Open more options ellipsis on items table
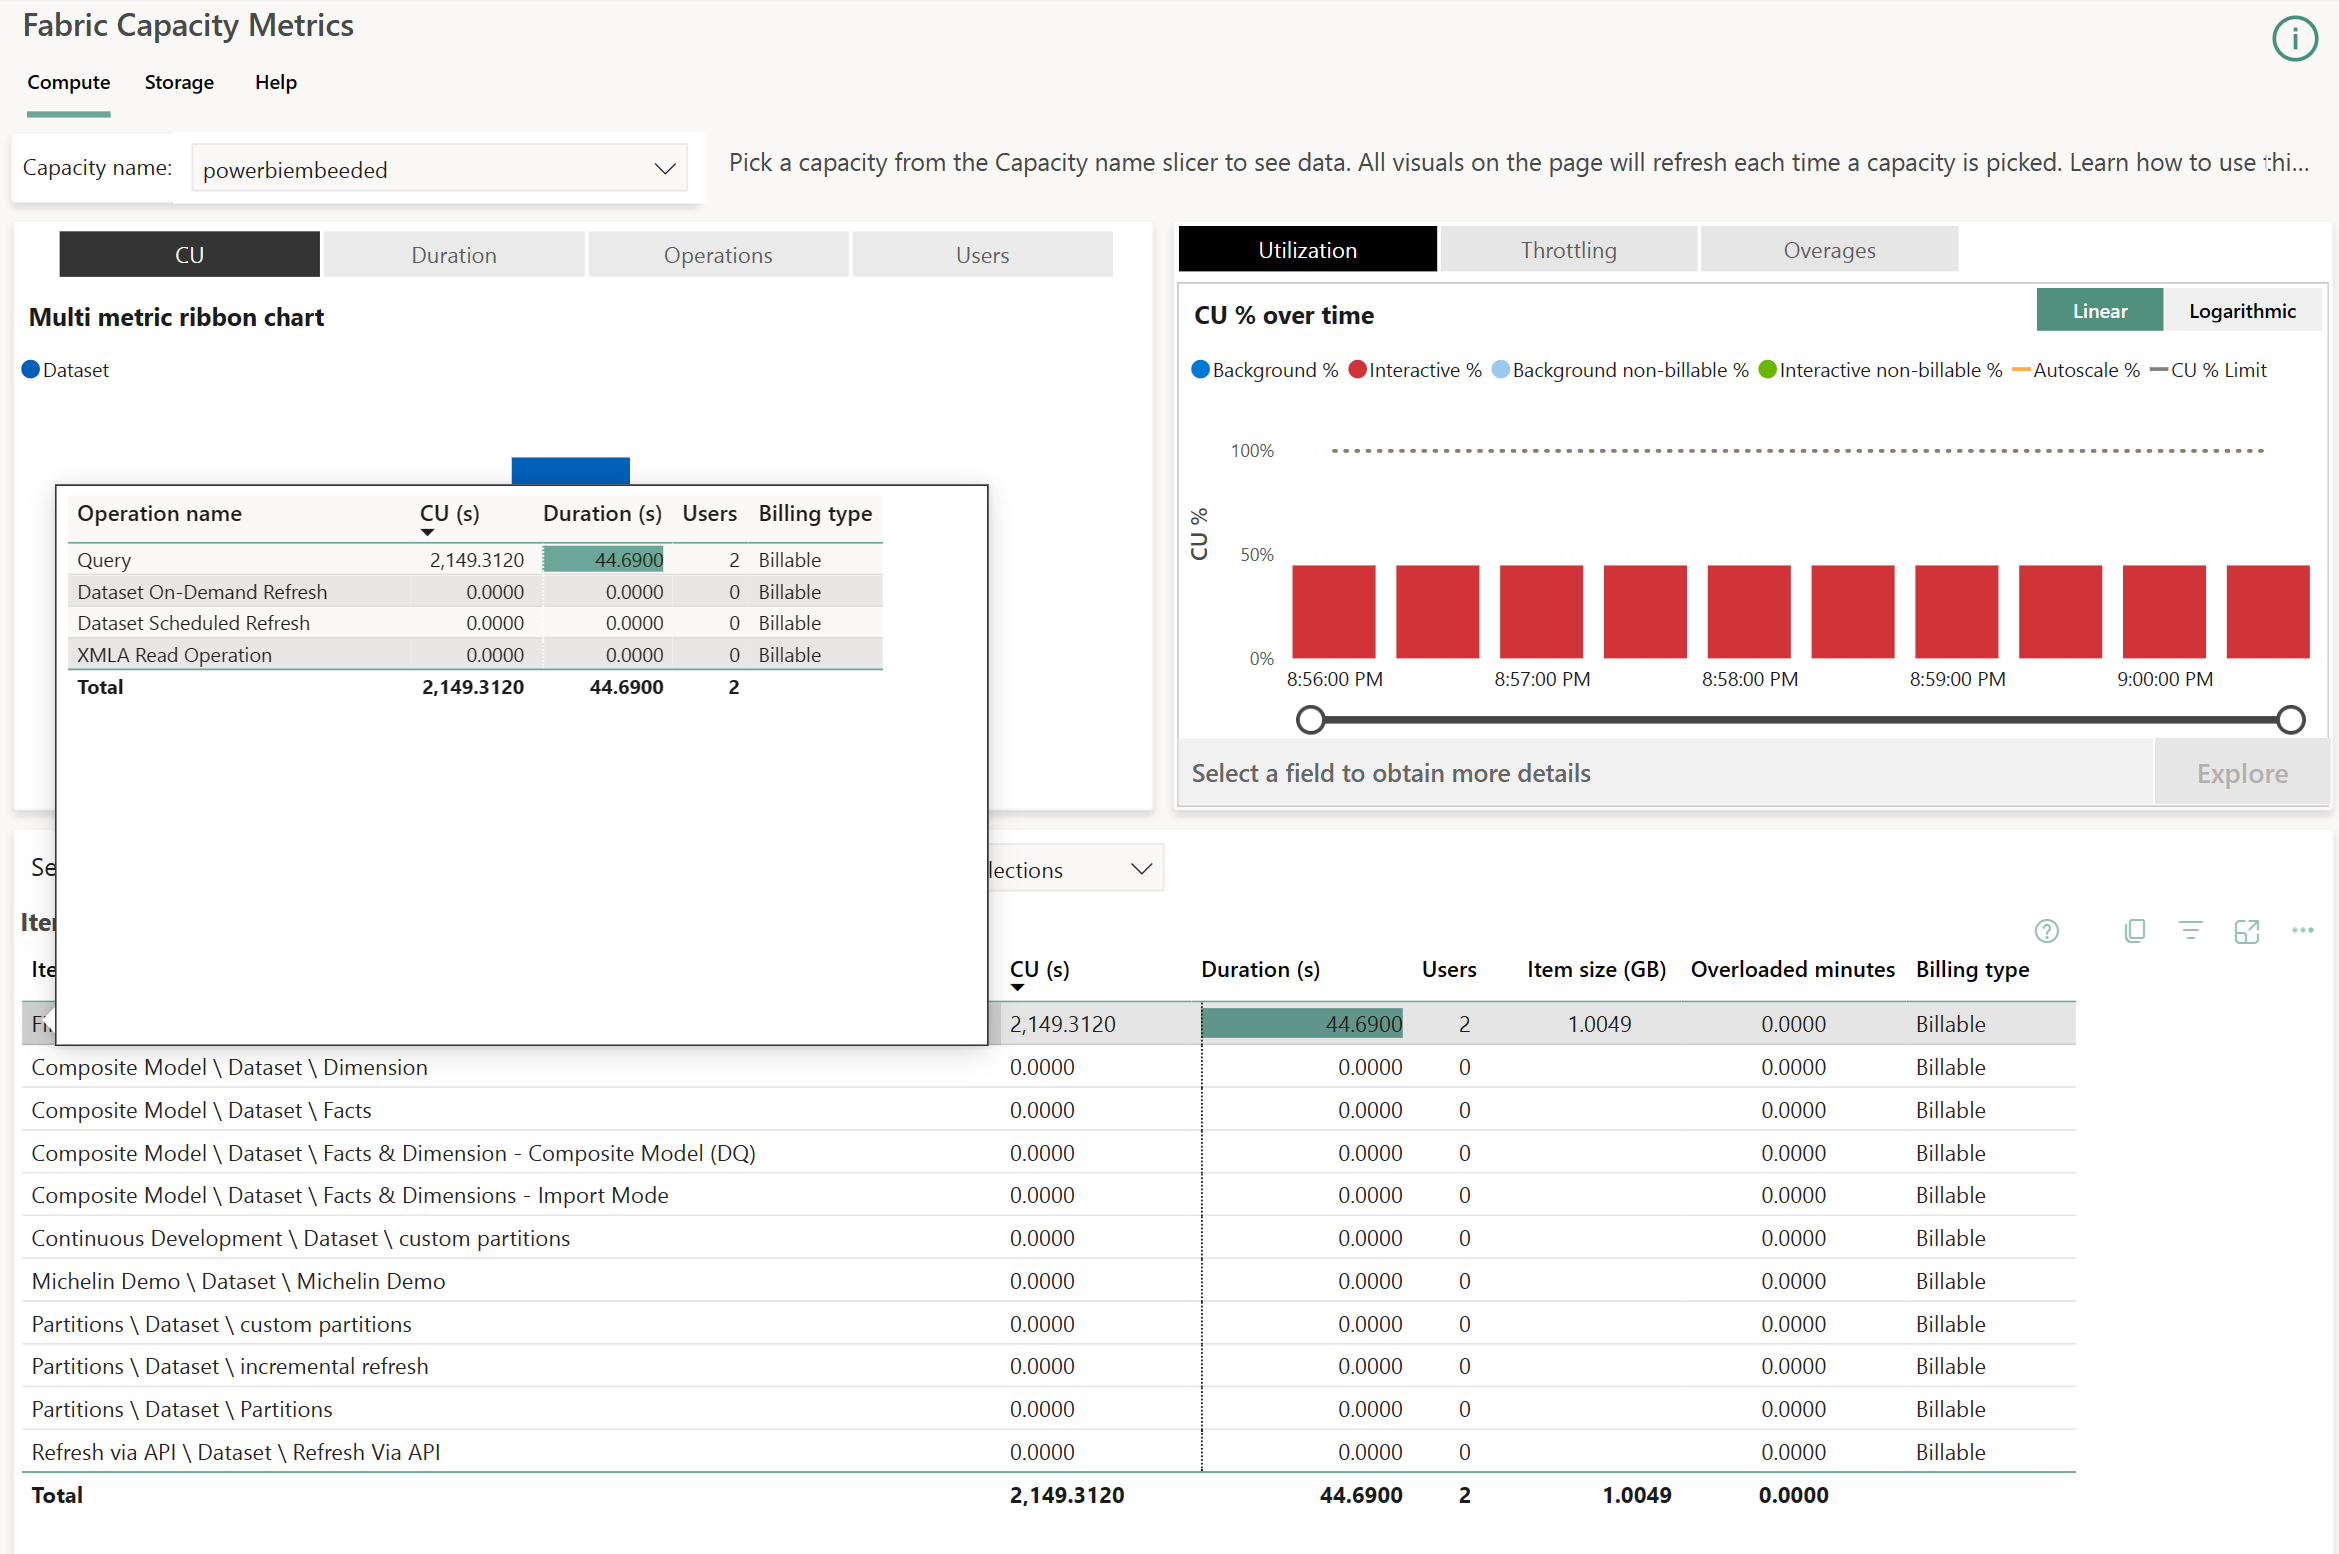 click(x=2302, y=930)
